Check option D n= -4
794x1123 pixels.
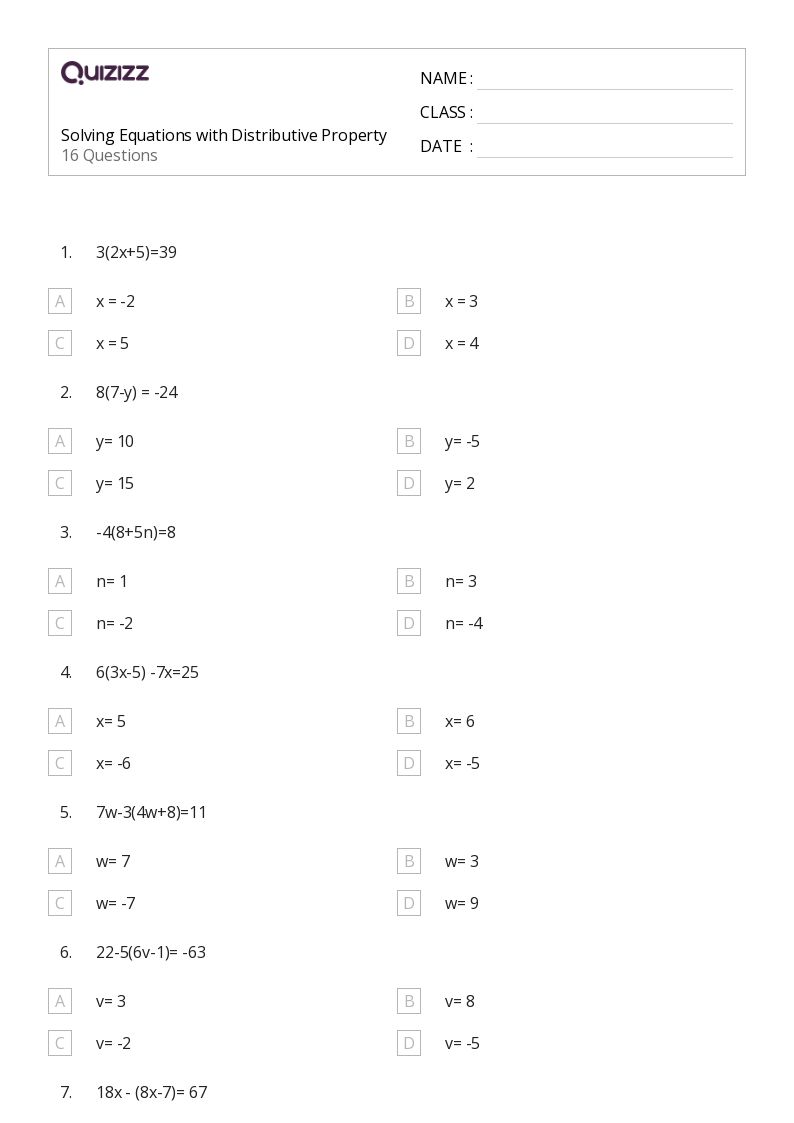pyautogui.click(x=409, y=623)
